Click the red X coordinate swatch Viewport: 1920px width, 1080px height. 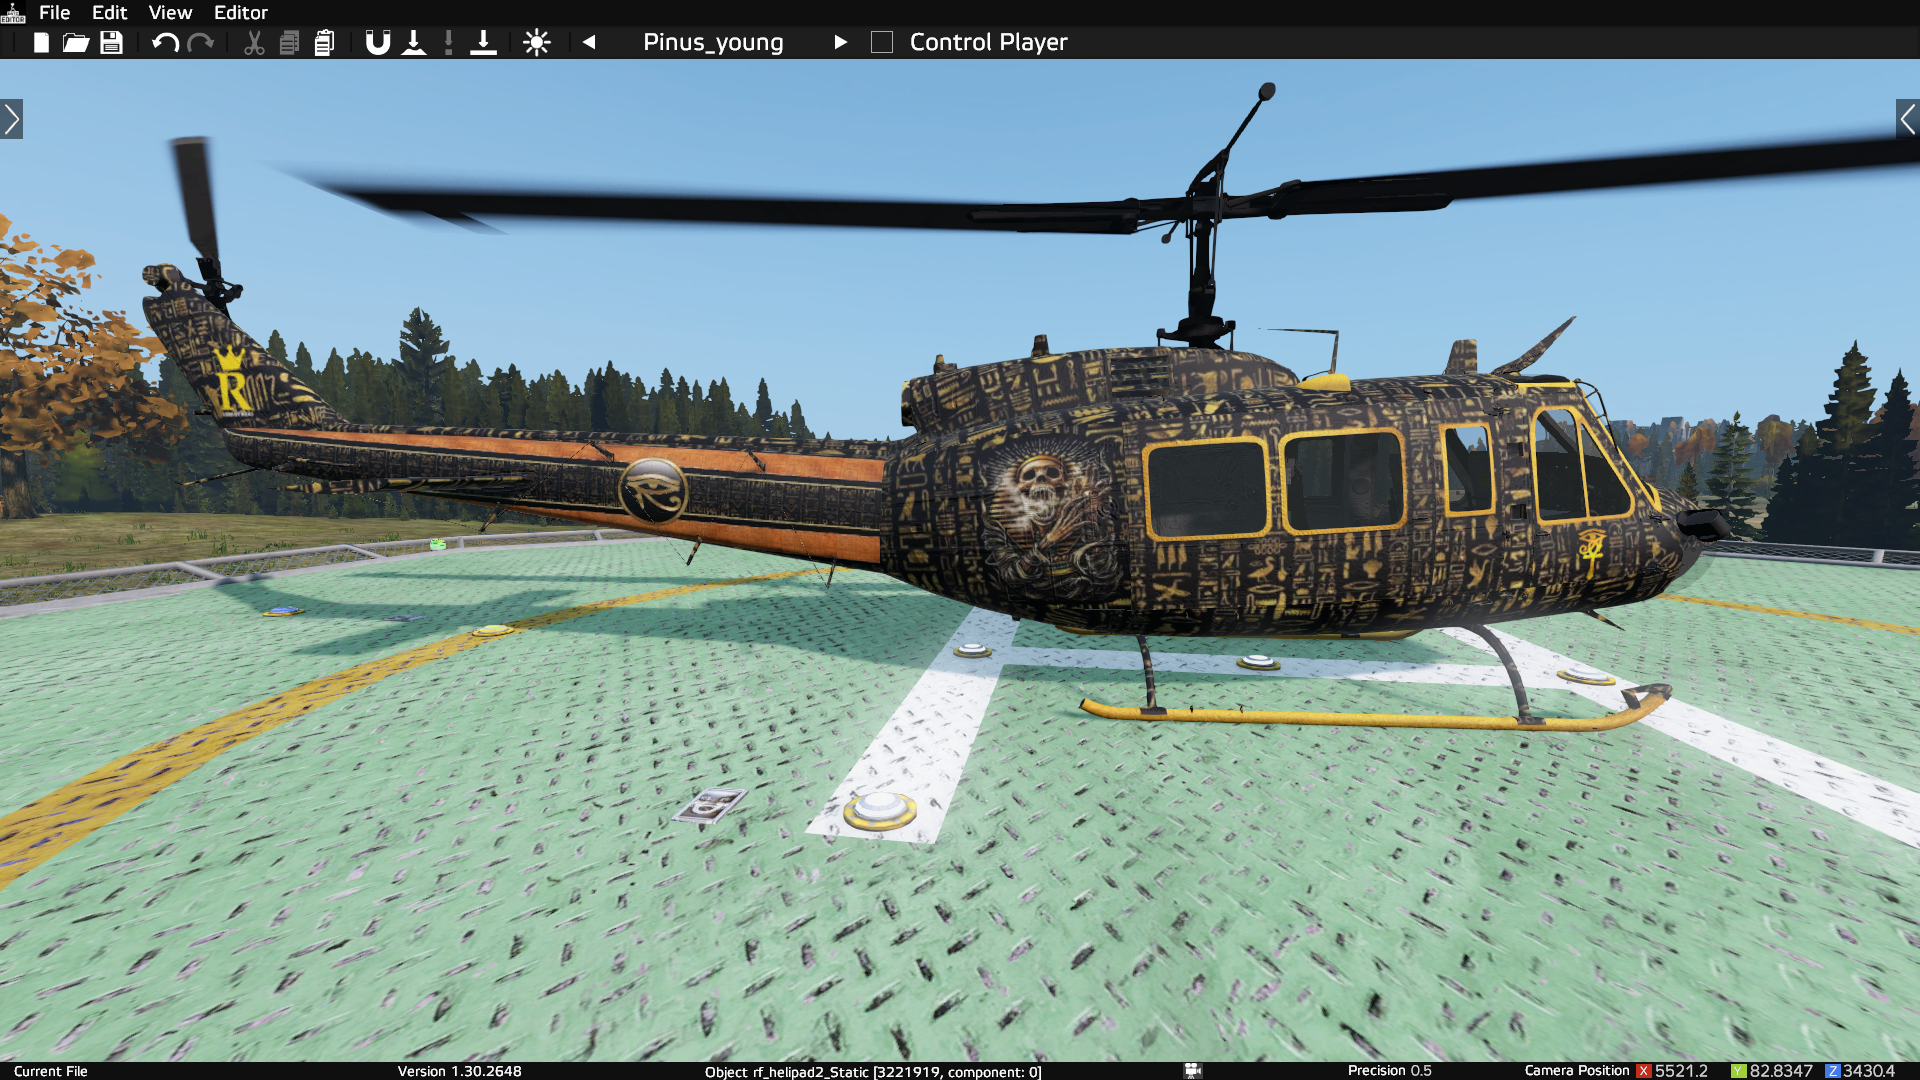(1643, 1069)
